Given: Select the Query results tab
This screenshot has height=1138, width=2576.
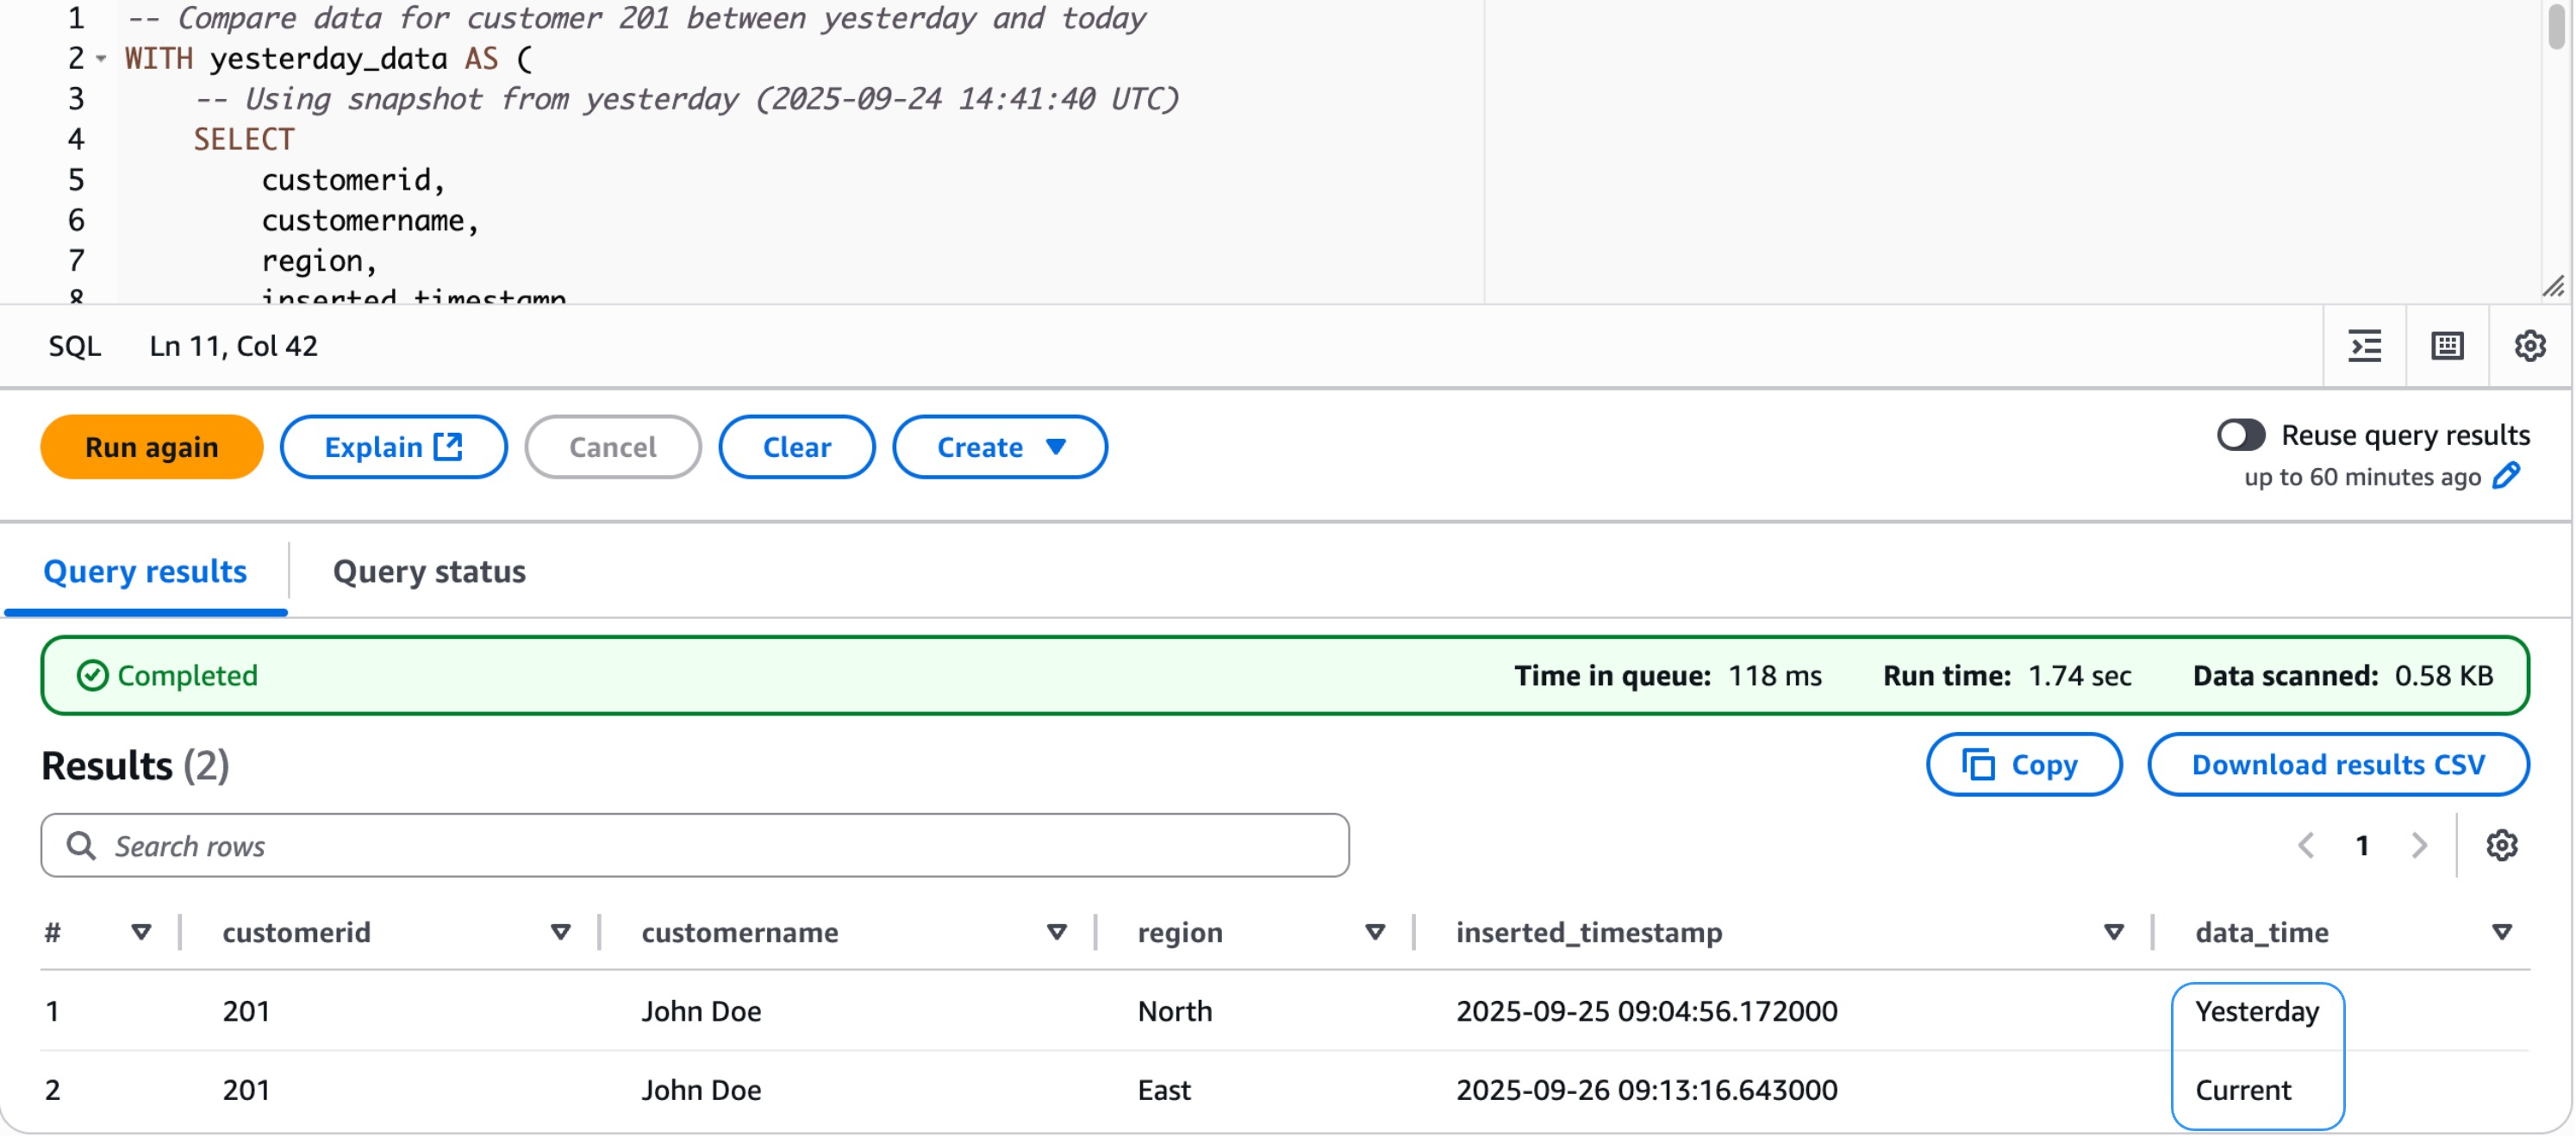Looking at the screenshot, I should pyautogui.click(x=145, y=571).
